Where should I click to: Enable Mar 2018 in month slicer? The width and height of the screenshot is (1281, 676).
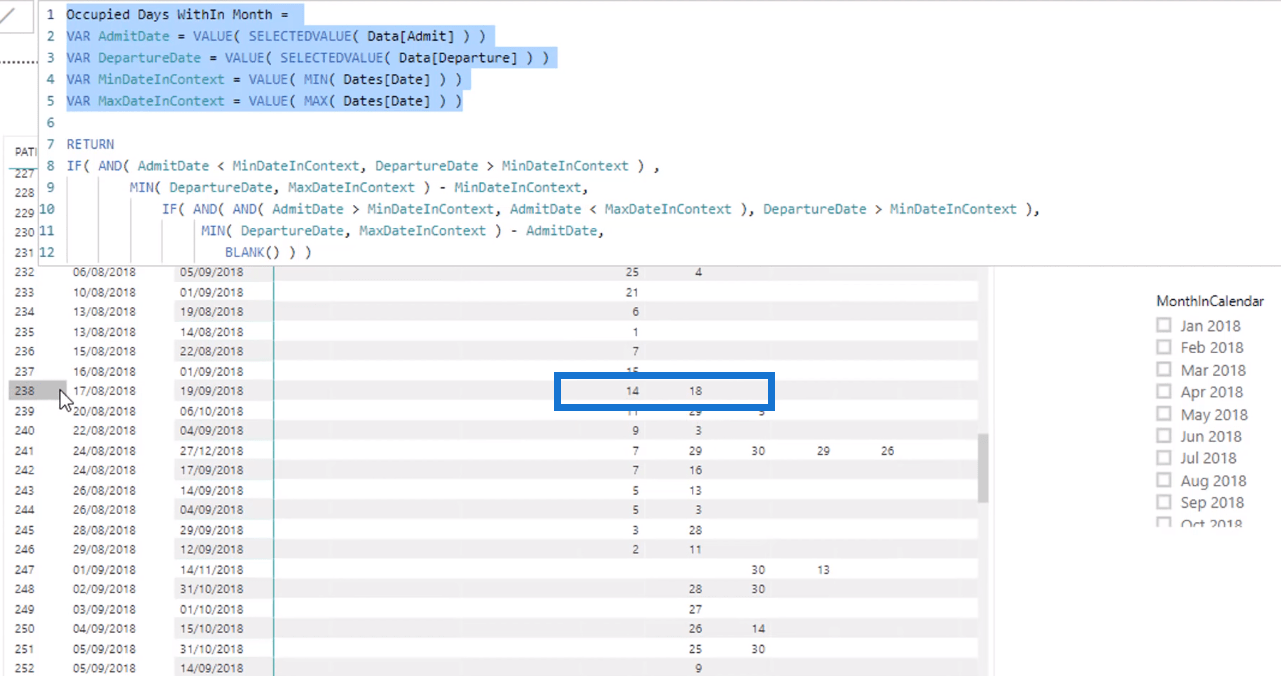1163,370
